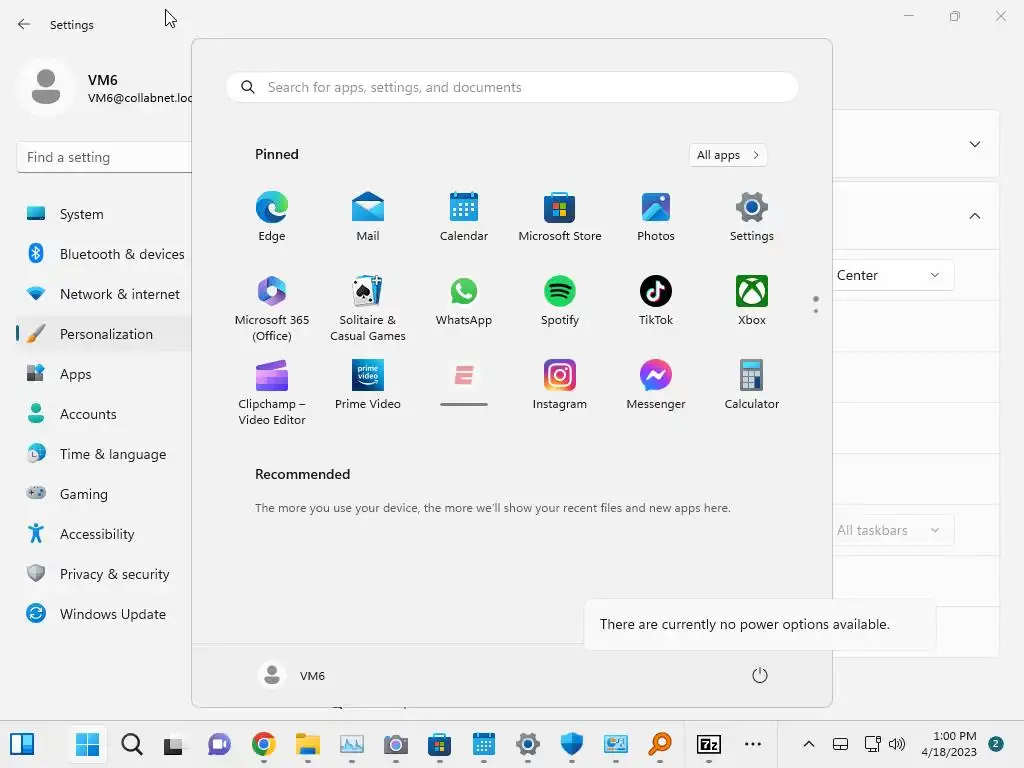Show taskbar overflow three dots

(753, 744)
